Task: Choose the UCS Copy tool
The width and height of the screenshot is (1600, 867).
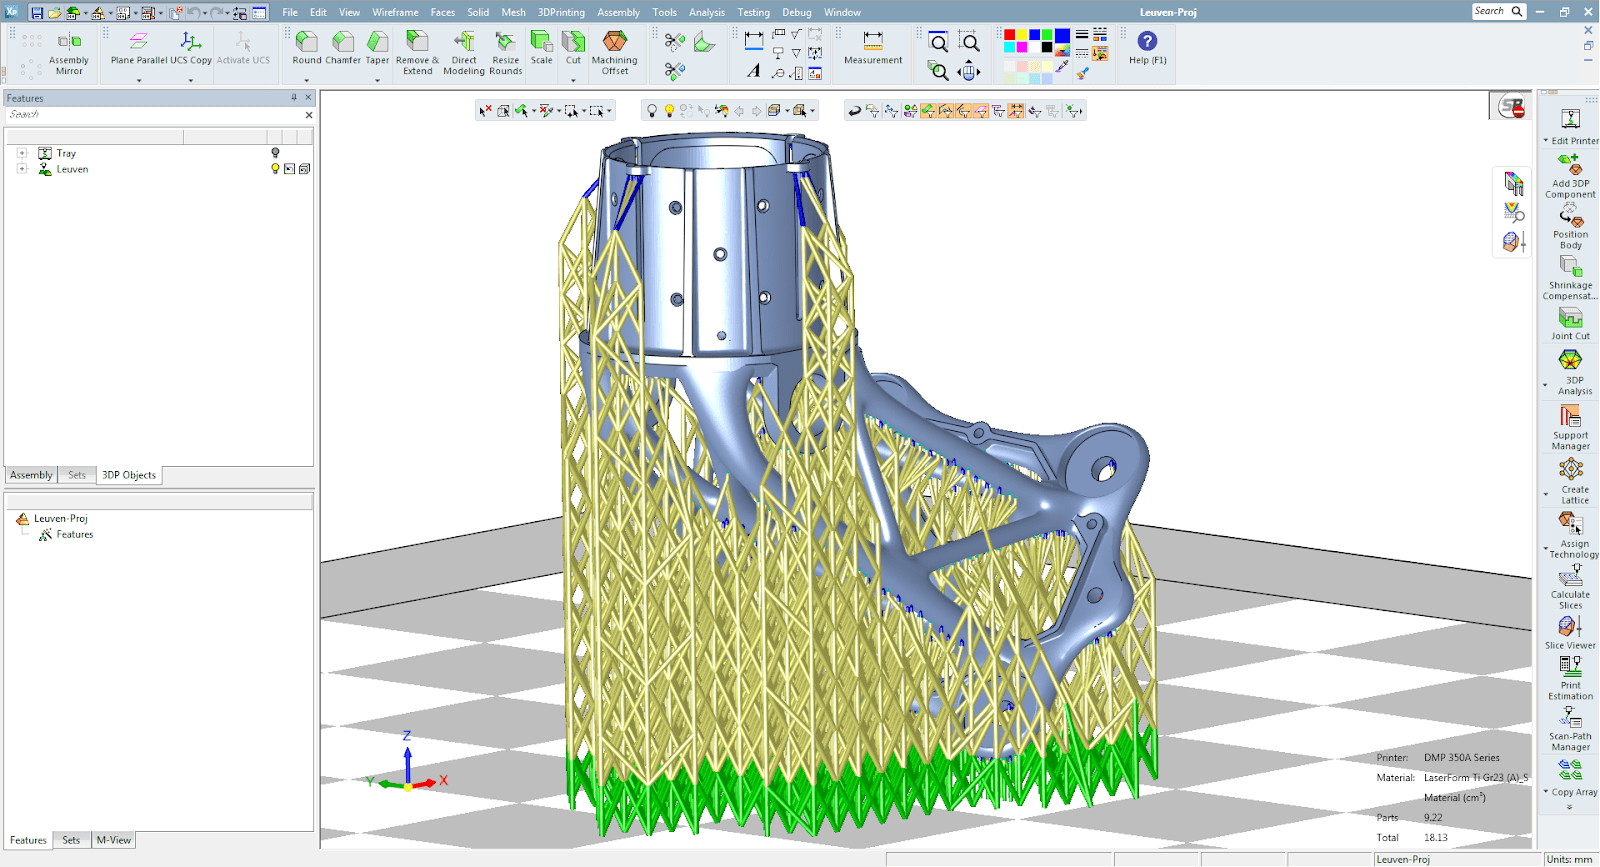Action: [x=191, y=49]
